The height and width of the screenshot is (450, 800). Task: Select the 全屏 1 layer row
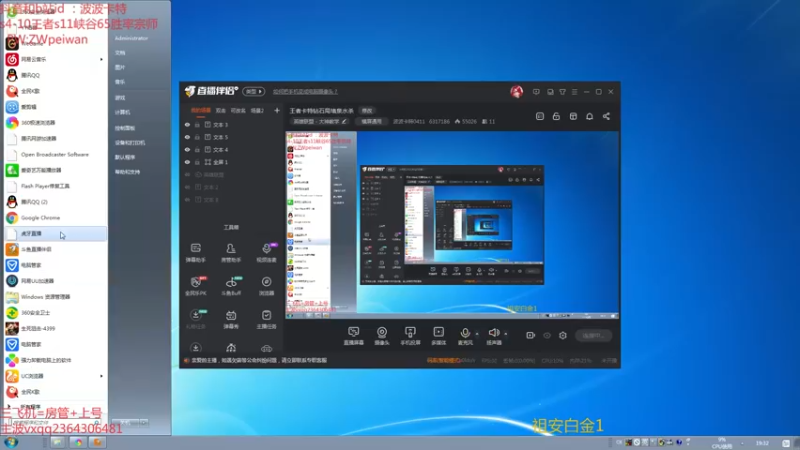232,162
